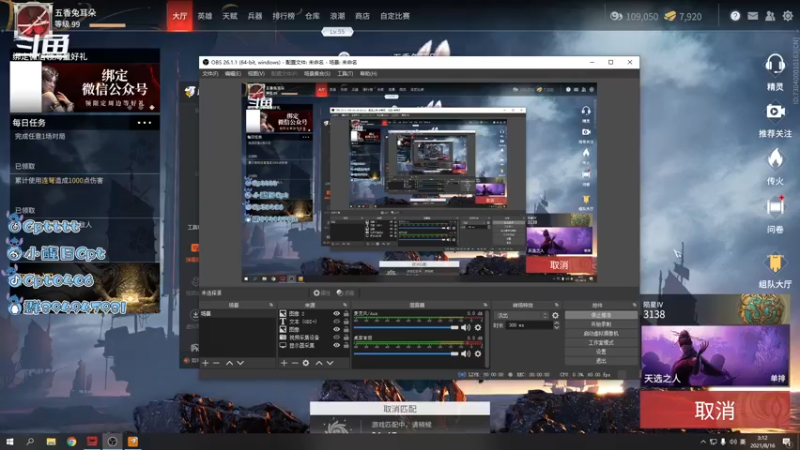Image resolution: width=800 pixels, height=450 pixels.
Task: Open 麦克风/Aux audio settings gear
Action: [478, 328]
